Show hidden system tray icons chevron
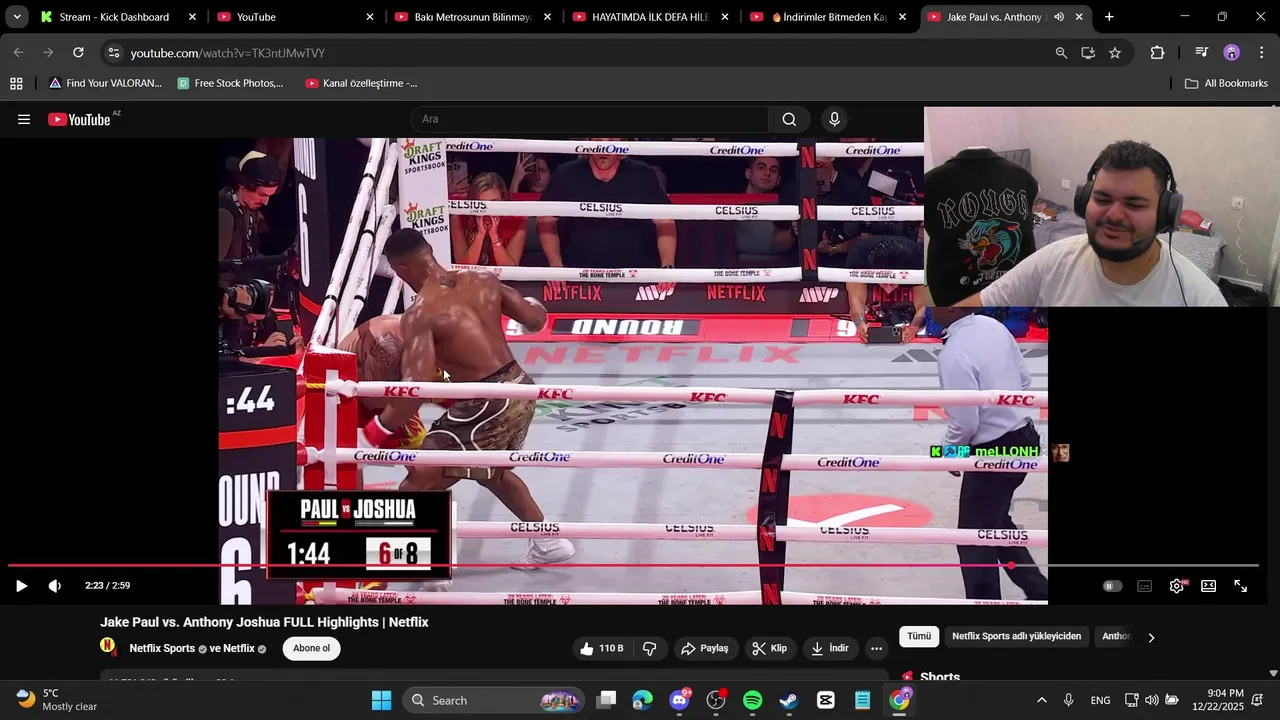 [1041, 700]
